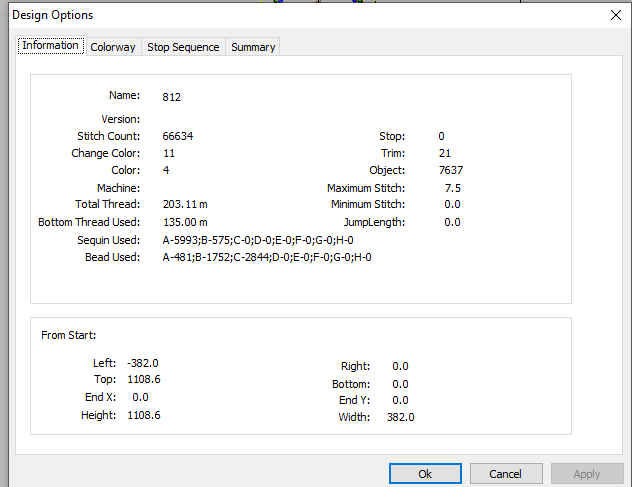The width and height of the screenshot is (632, 487).
Task: Click the Width value 382.0
Action: tap(401, 417)
